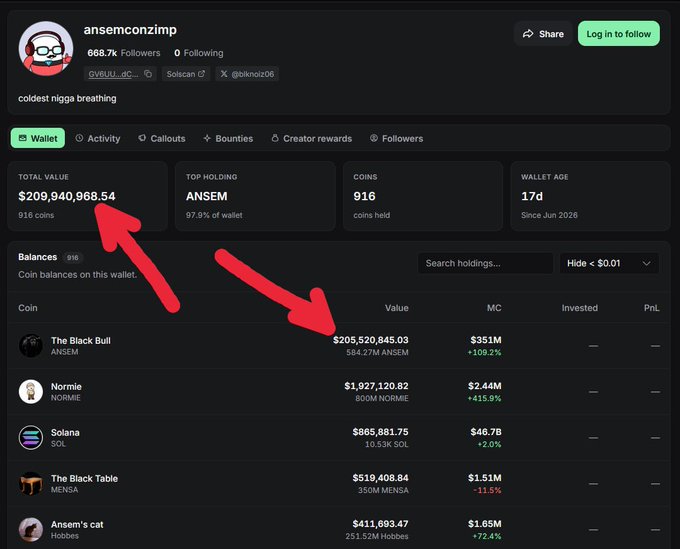
Task: Go to the Bounties tab
Action: pos(228,138)
